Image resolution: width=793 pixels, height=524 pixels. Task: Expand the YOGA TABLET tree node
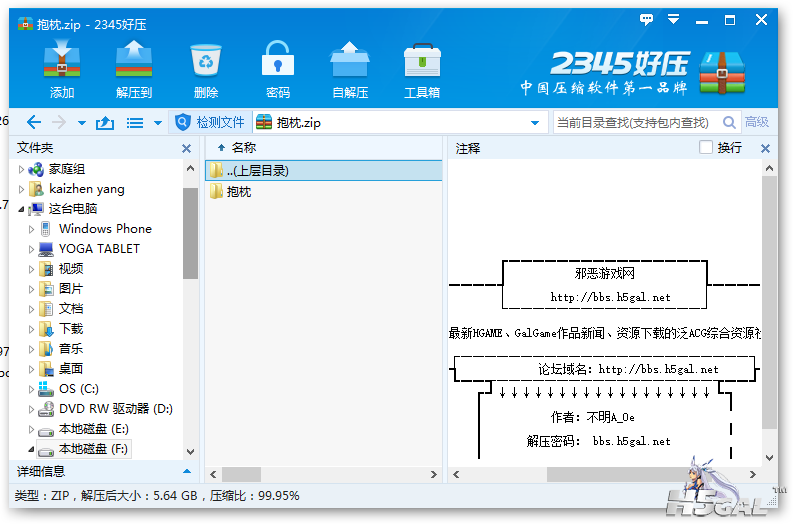31,249
